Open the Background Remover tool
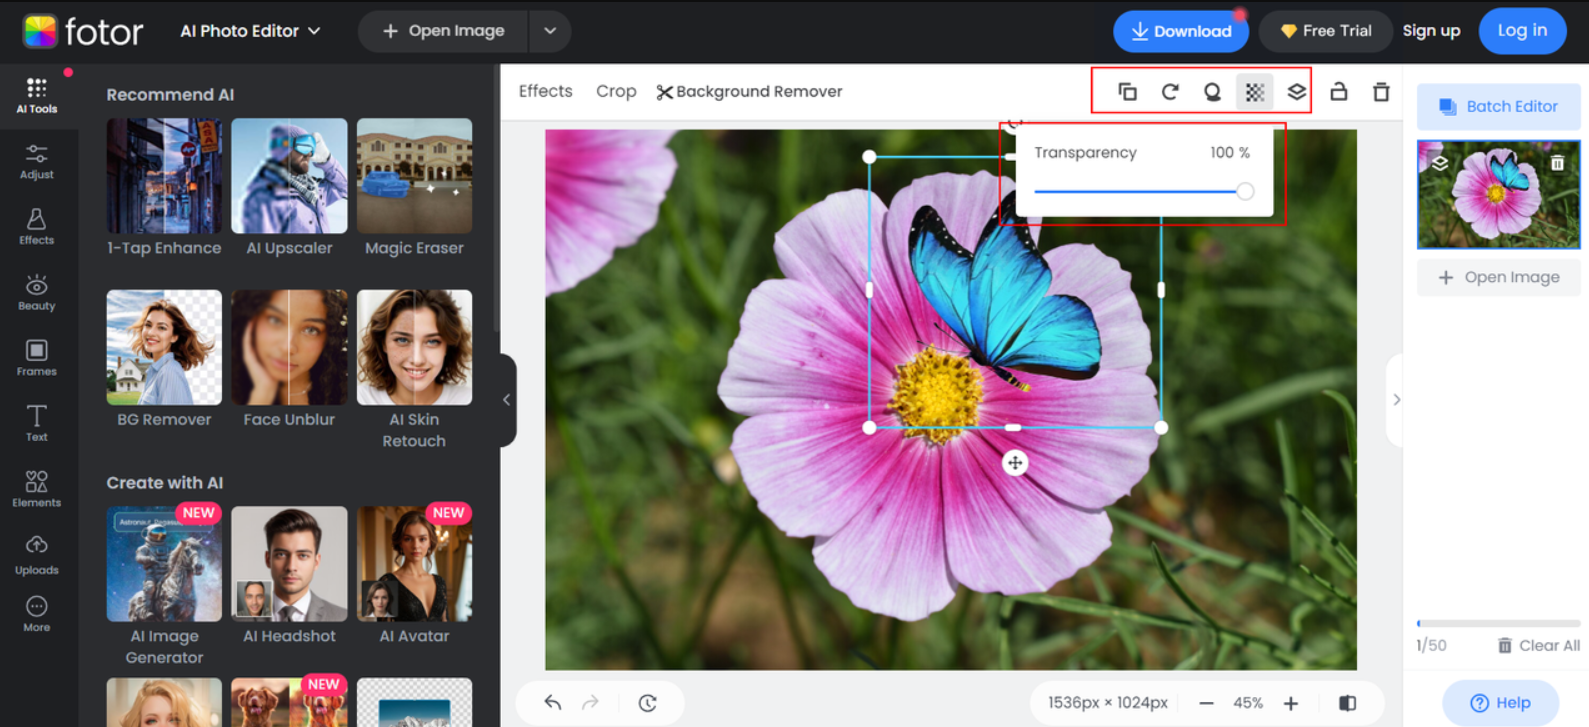This screenshot has width=1589, height=727. click(x=749, y=91)
